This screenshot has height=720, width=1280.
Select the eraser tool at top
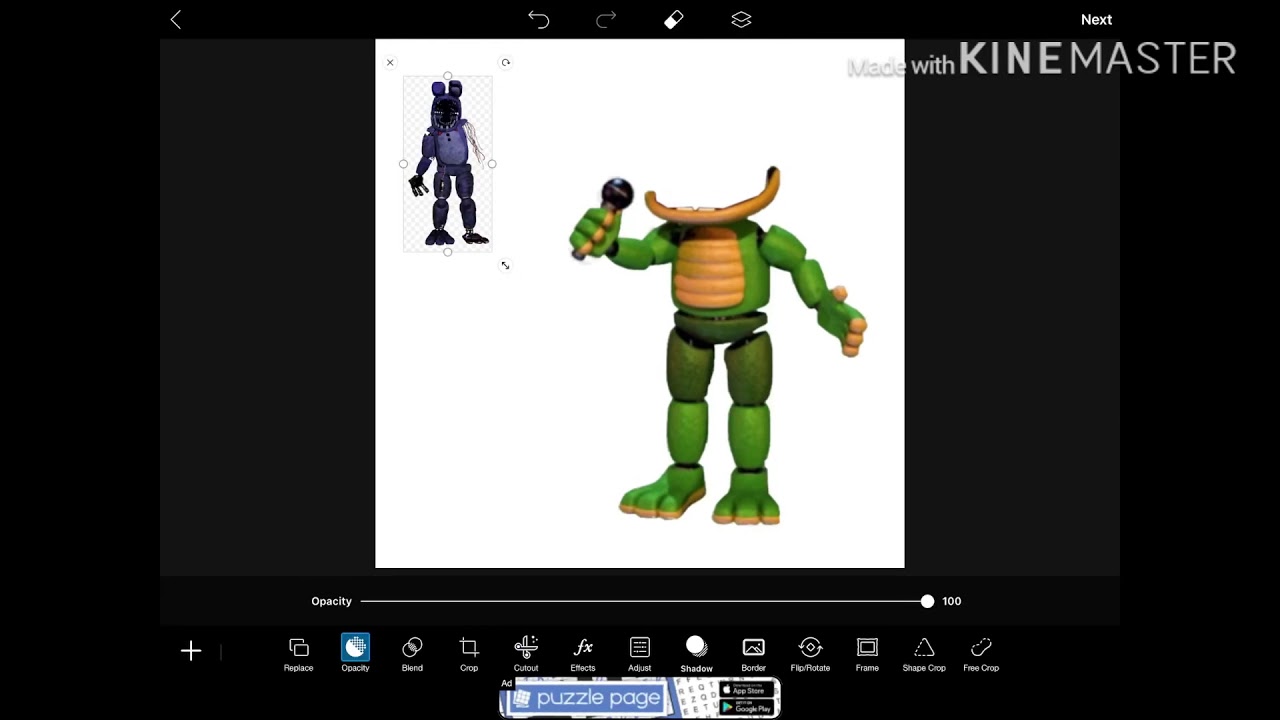(673, 19)
